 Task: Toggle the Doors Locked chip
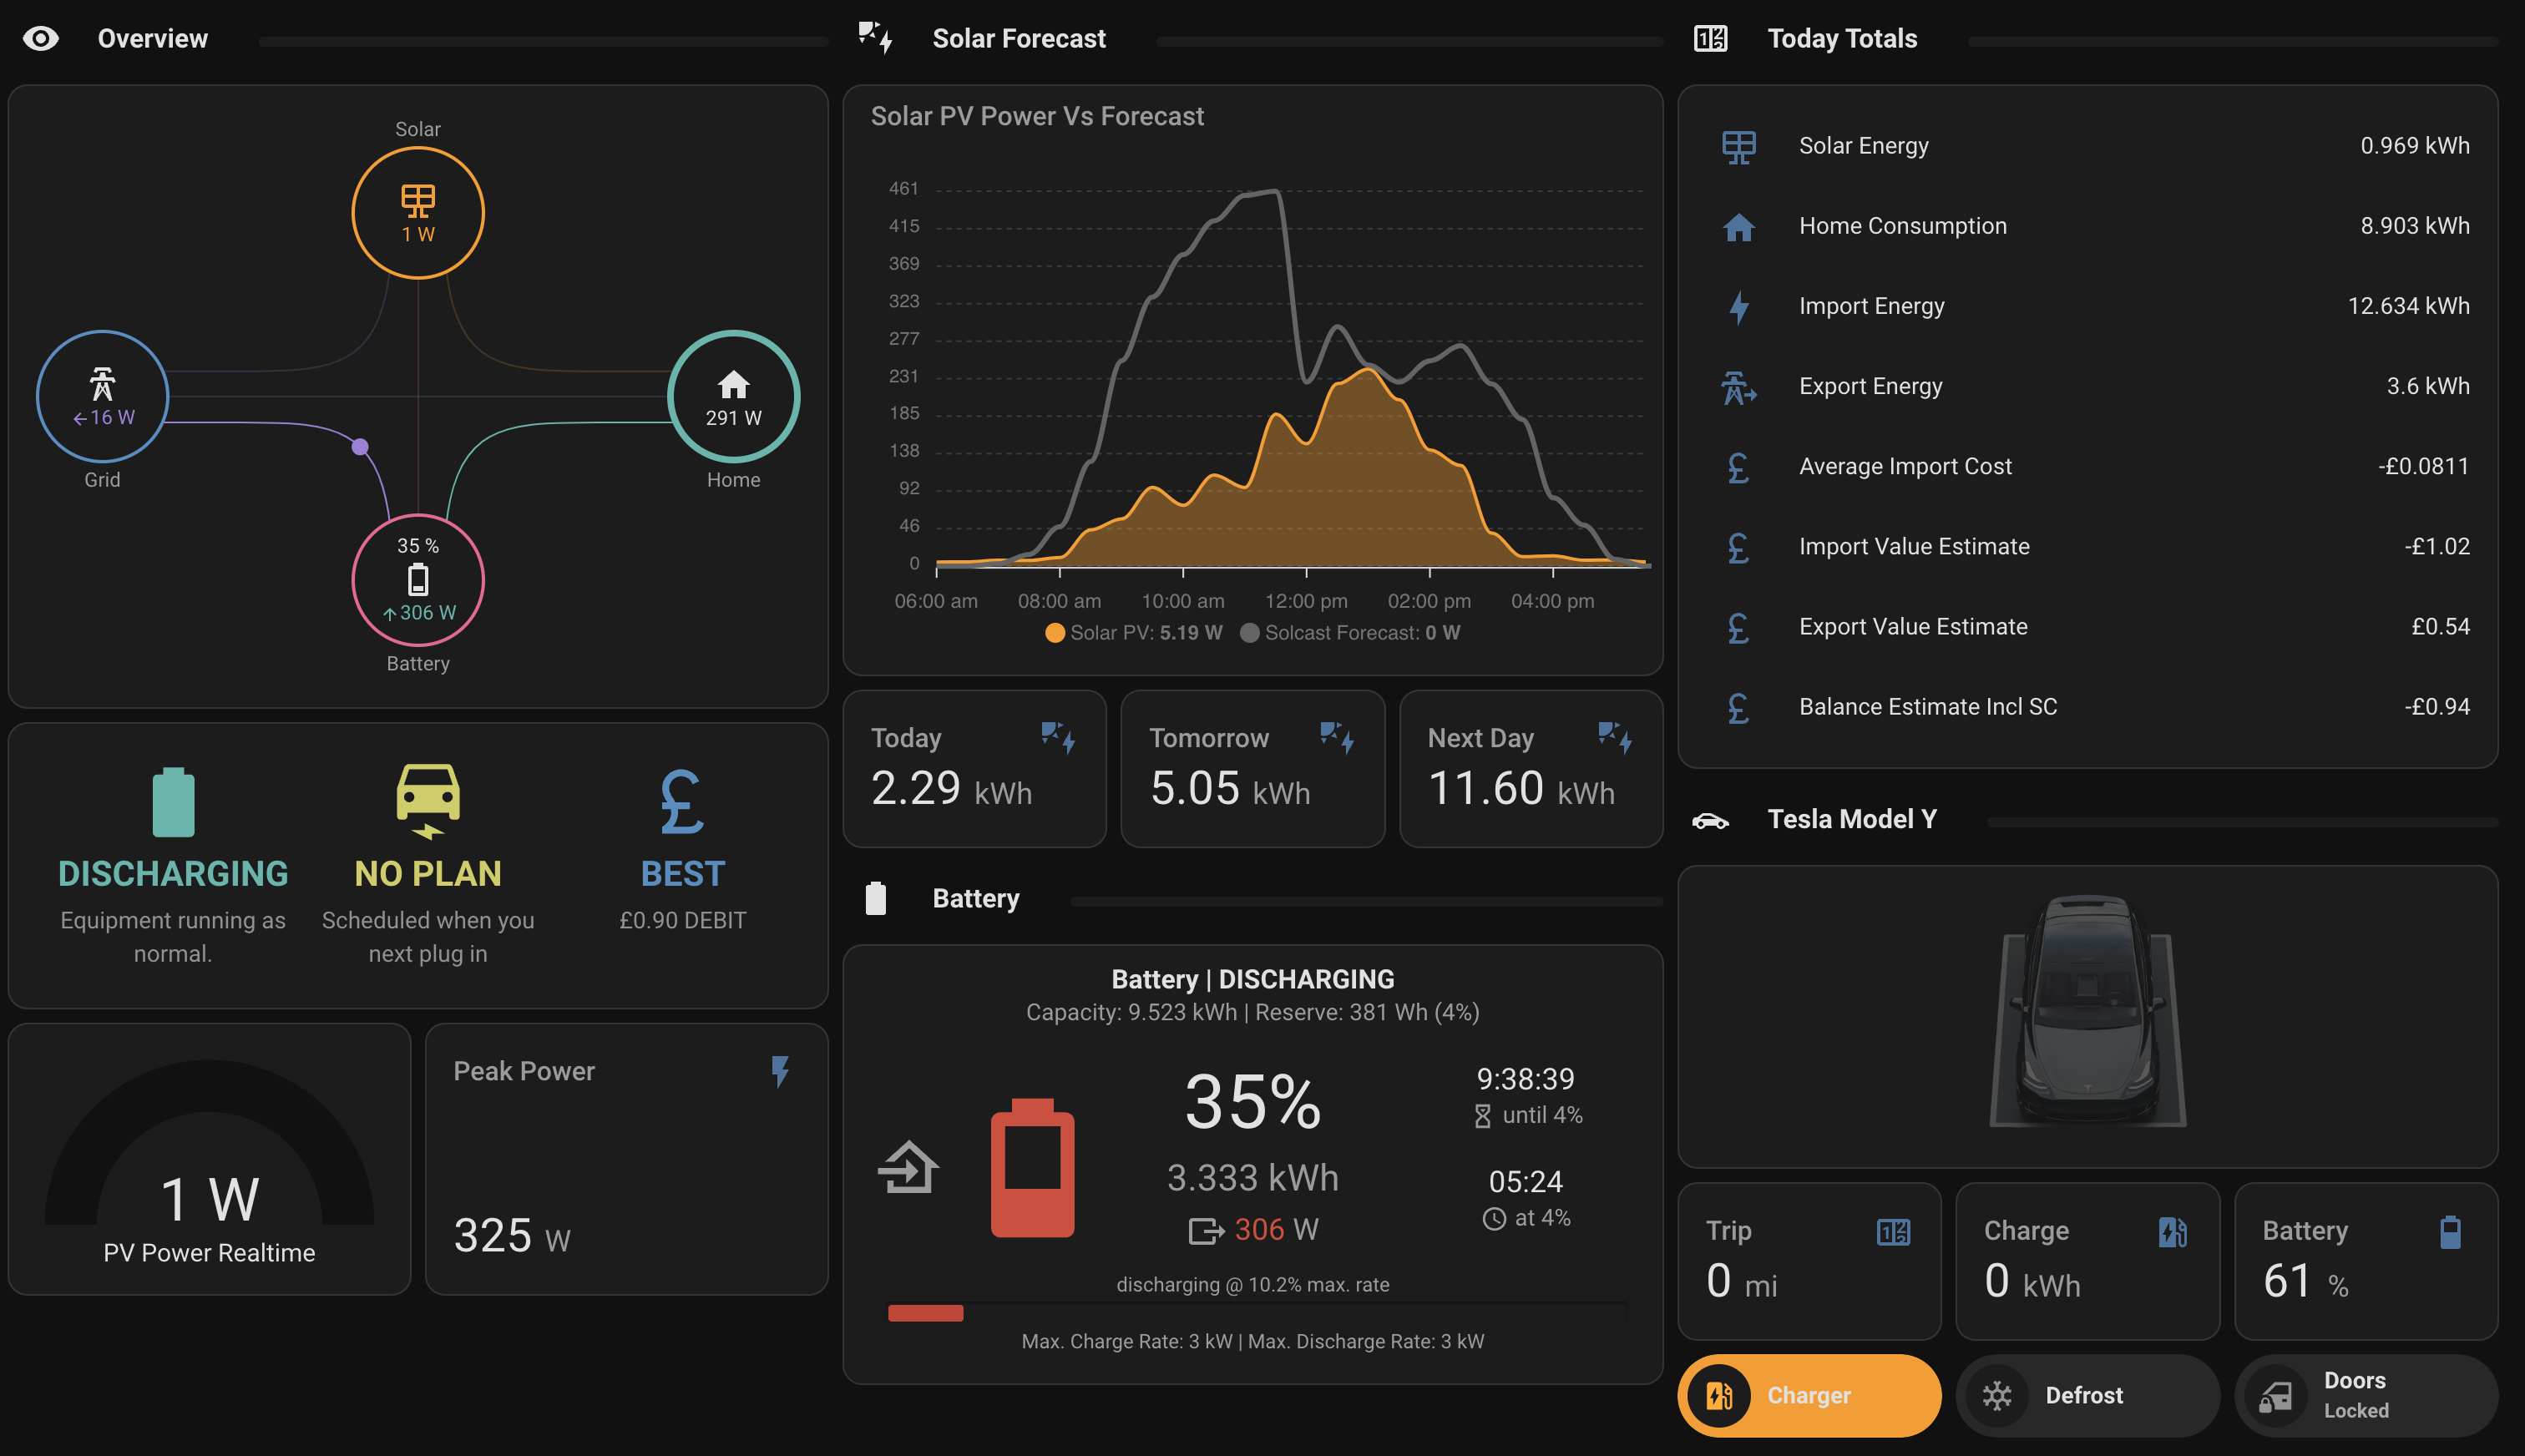(x=2366, y=1395)
